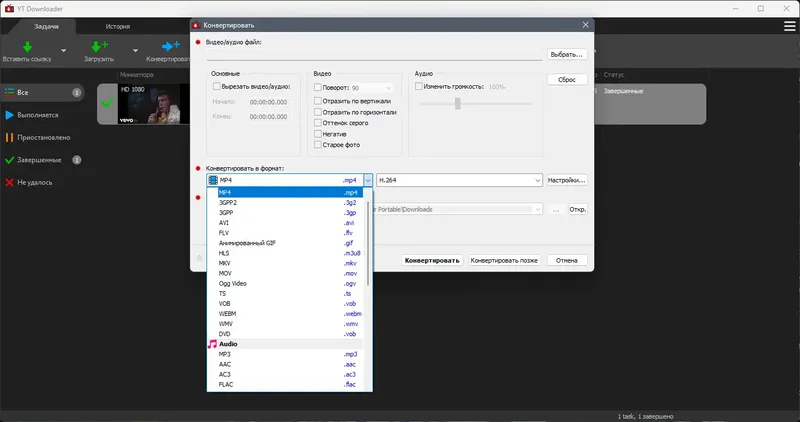The height and width of the screenshot is (422, 800).
Task: Switch to the История tab
Action: click(x=118, y=27)
